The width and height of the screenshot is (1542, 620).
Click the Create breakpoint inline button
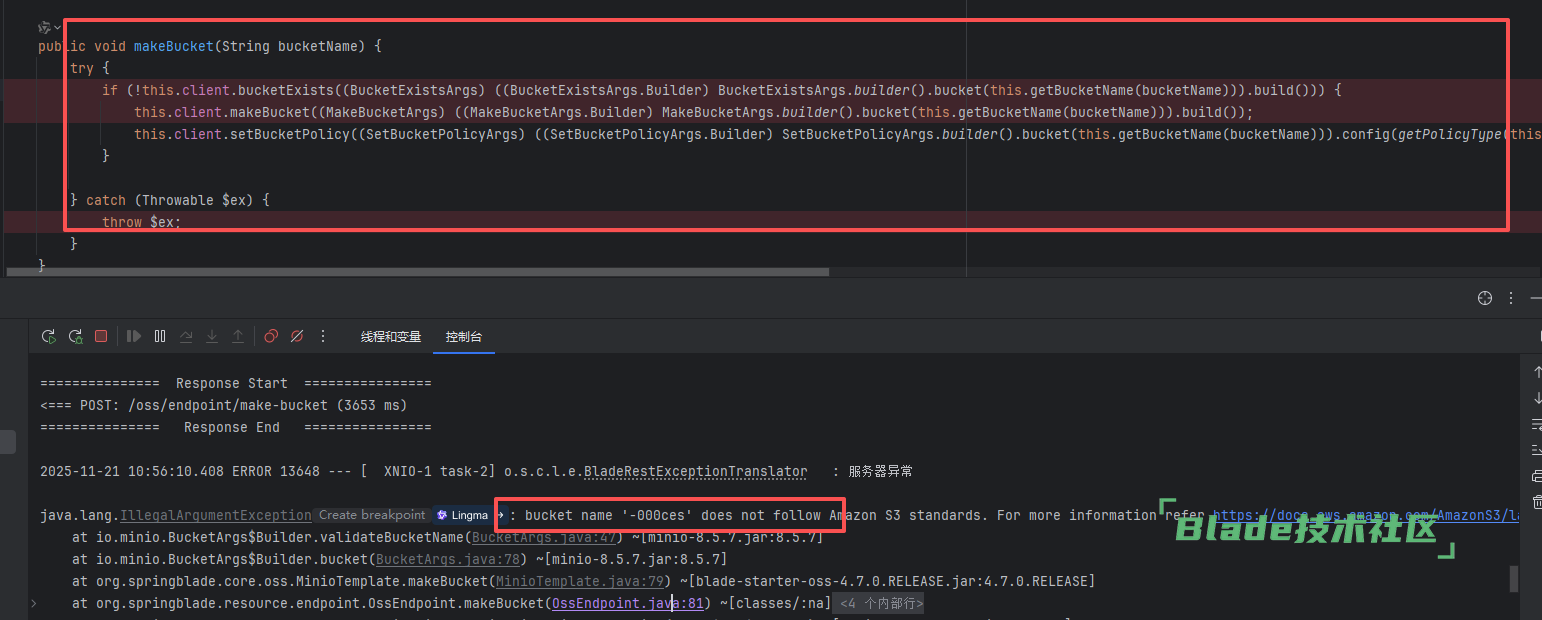tap(372, 515)
